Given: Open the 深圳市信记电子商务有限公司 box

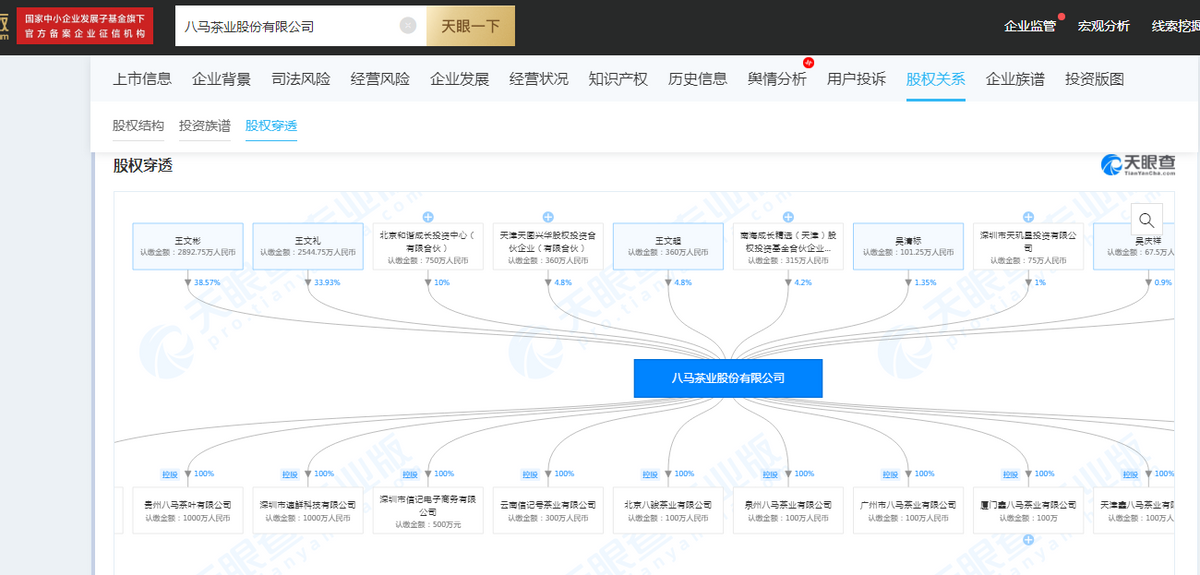Looking at the screenshot, I should [x=428, y=510].
